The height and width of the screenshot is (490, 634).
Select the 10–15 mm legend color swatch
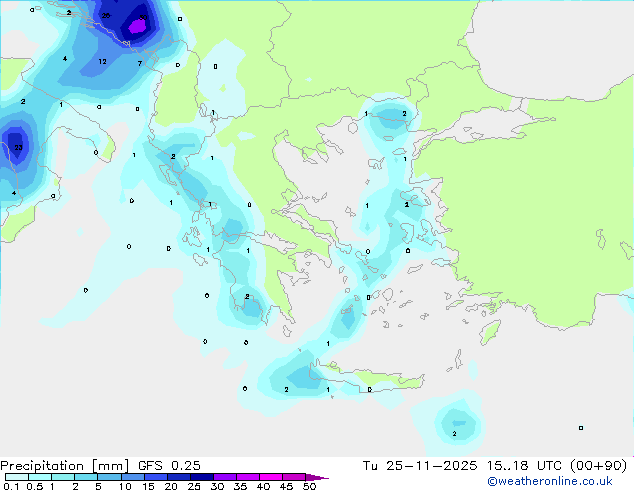[132, 477]
